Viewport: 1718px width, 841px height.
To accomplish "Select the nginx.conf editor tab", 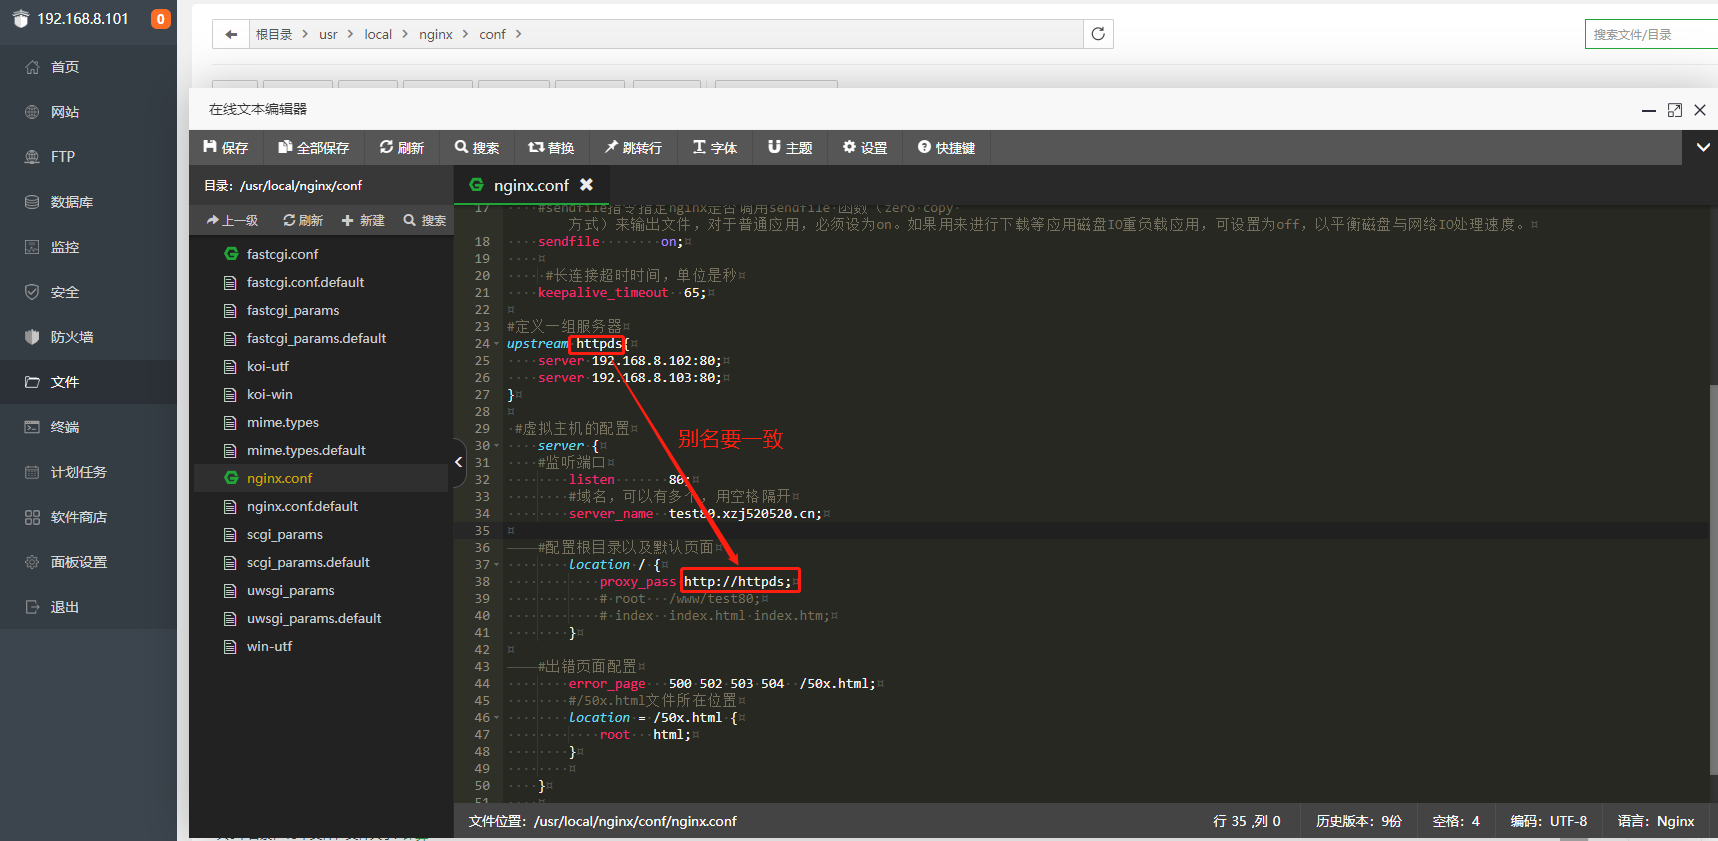I will coord(531,185).
